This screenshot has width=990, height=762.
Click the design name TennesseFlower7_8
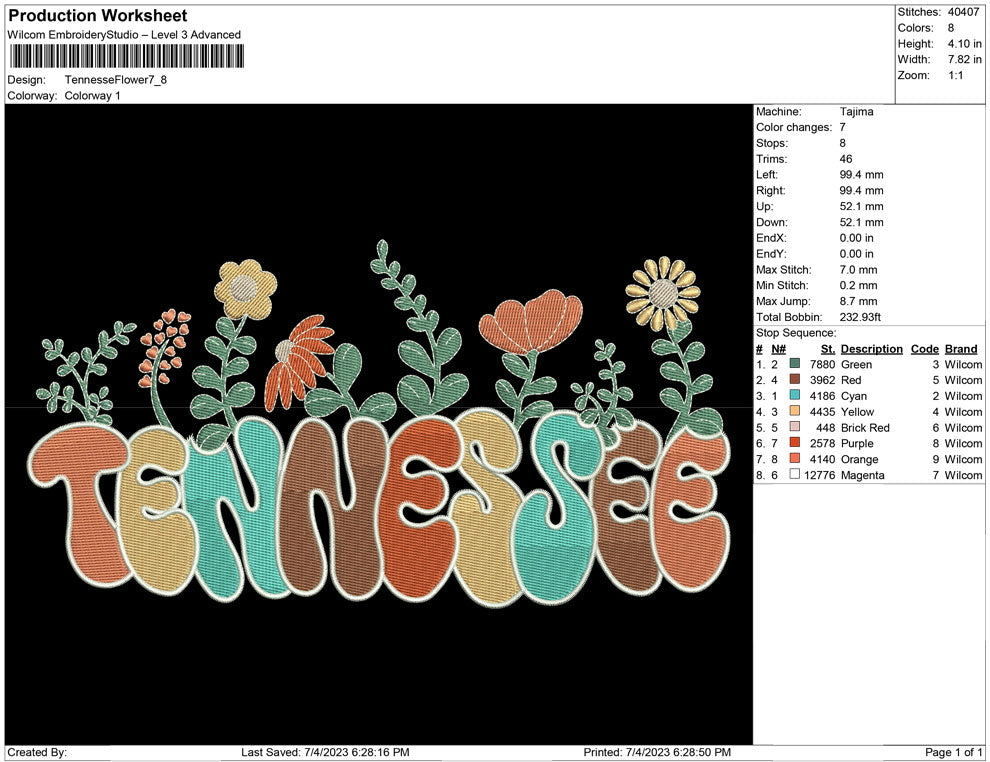pos(115,79)
